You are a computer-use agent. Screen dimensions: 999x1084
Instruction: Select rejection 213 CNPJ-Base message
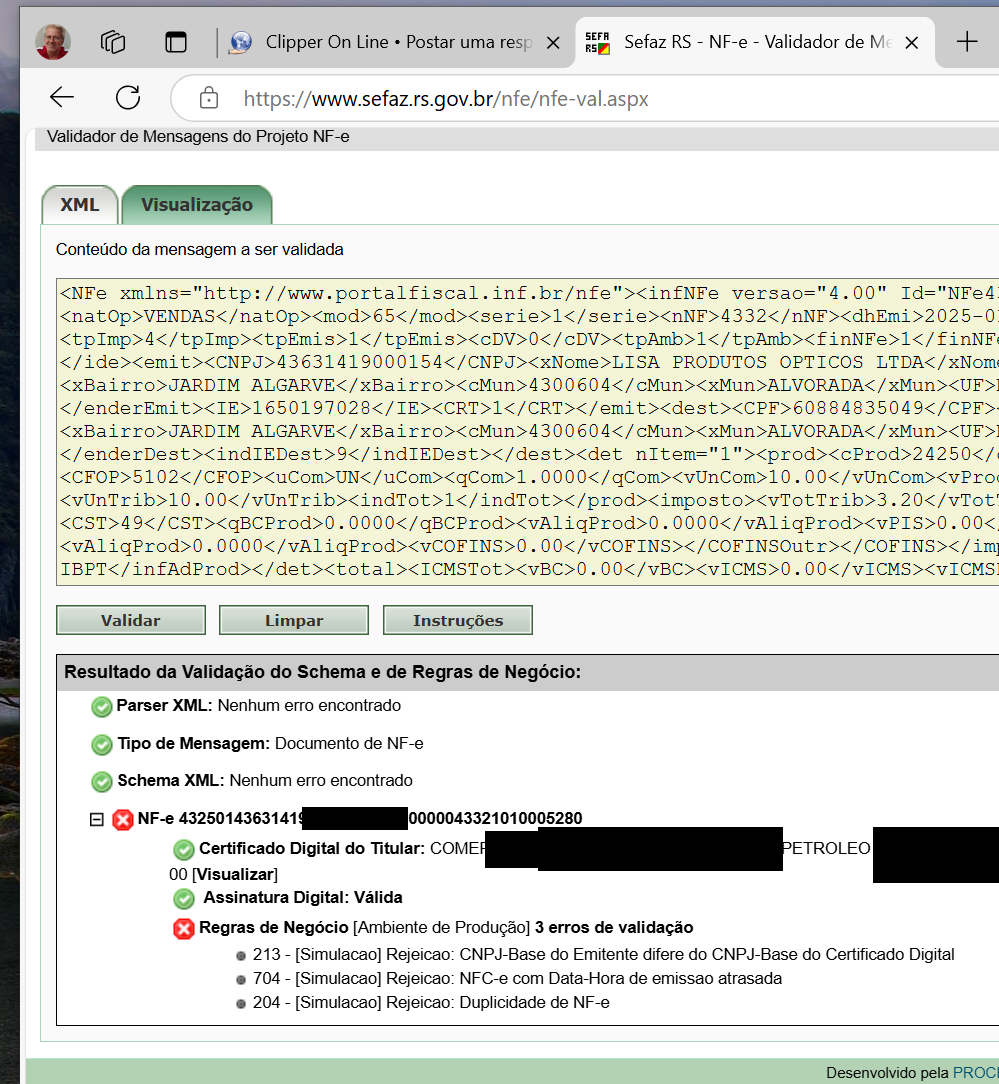604,954
